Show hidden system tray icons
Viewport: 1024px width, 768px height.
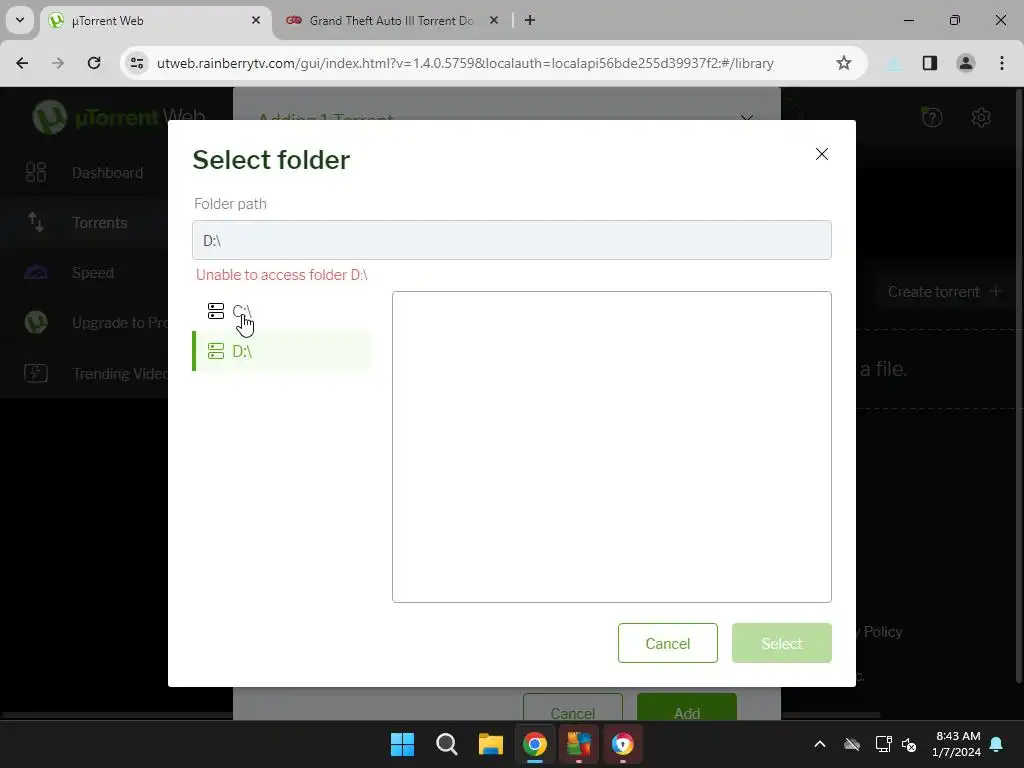tap(820, 744)
